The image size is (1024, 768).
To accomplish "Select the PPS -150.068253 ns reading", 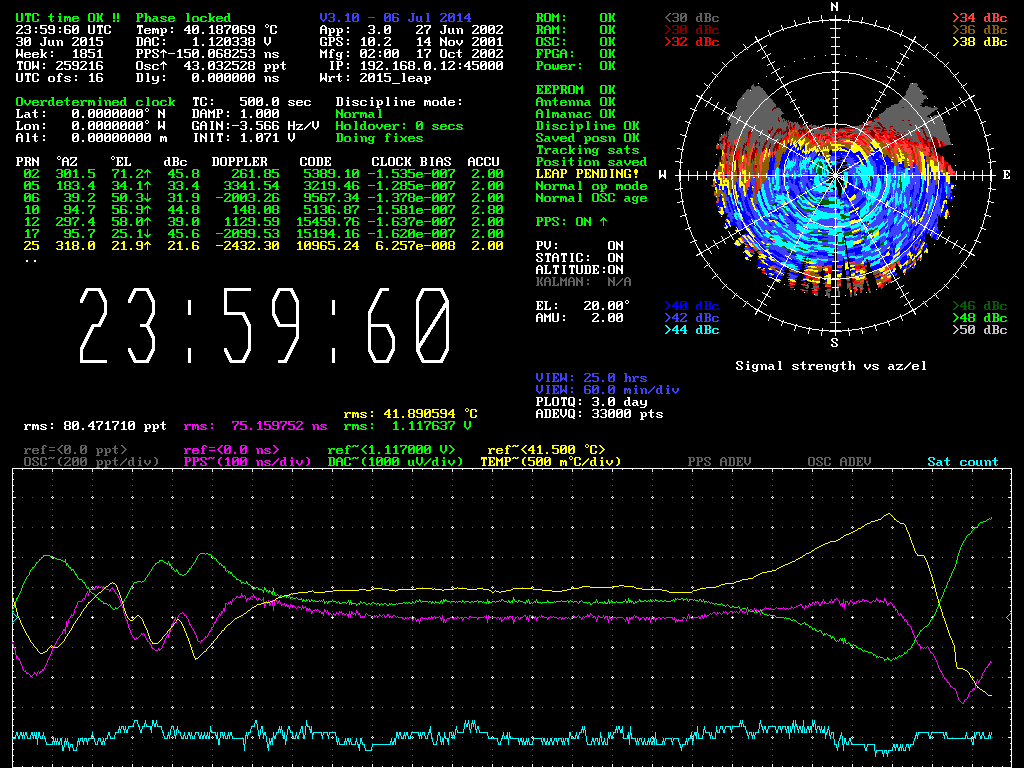I will tap(208, 54).
